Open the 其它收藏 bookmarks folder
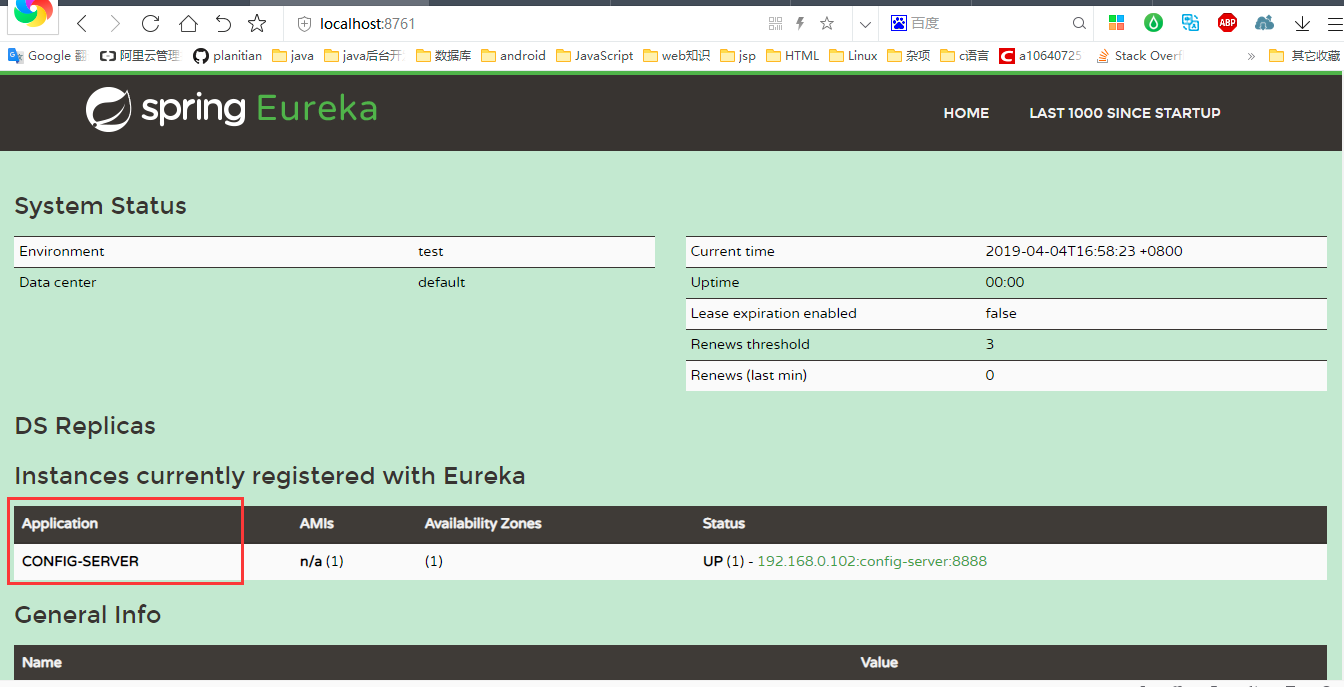The height and width of the screenshot is (687, 1344). point(1305,56)
